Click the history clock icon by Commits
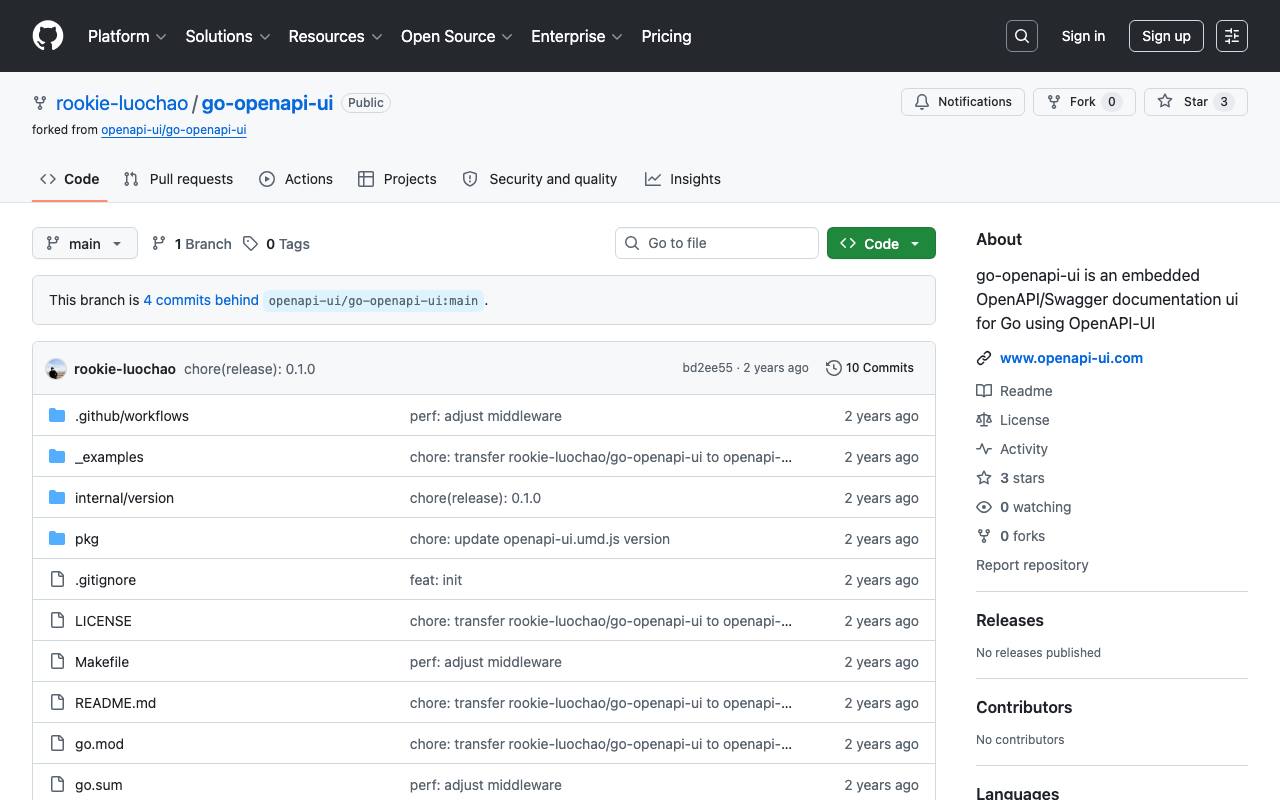The image size is (1280, 800). (834, 368)
